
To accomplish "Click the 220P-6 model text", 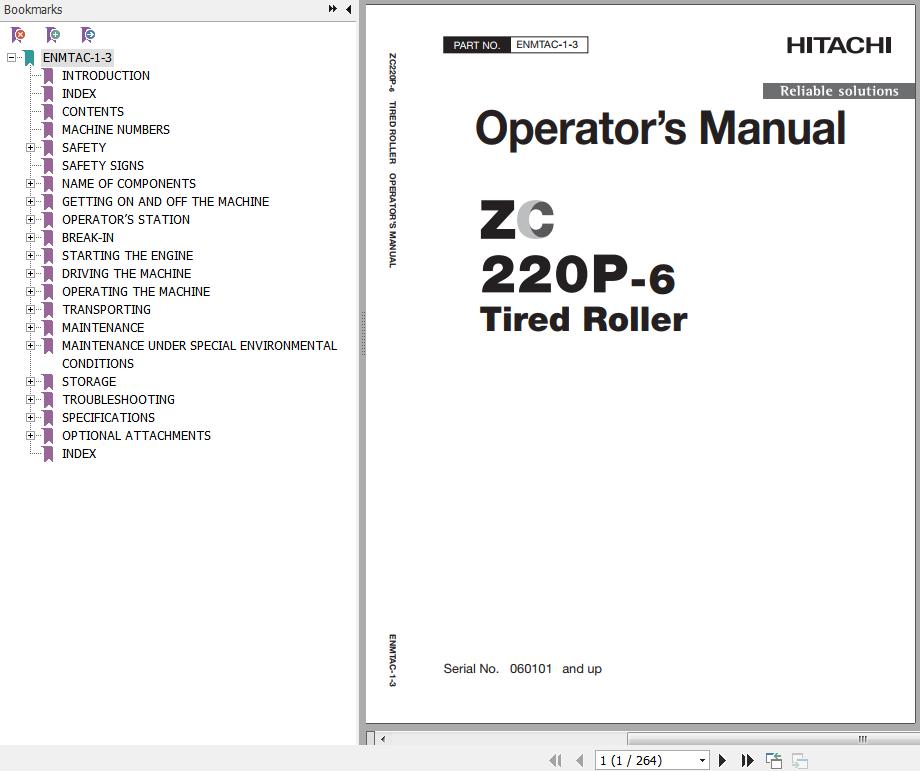I will [x=578, y=275].
